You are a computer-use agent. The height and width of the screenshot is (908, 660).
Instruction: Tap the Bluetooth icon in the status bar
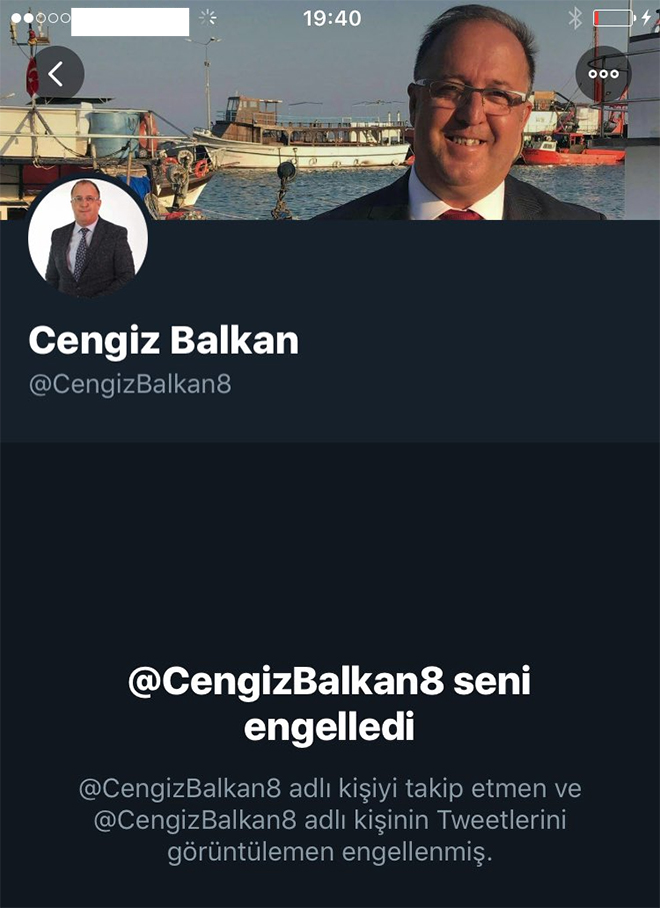(x=574, y=19)
